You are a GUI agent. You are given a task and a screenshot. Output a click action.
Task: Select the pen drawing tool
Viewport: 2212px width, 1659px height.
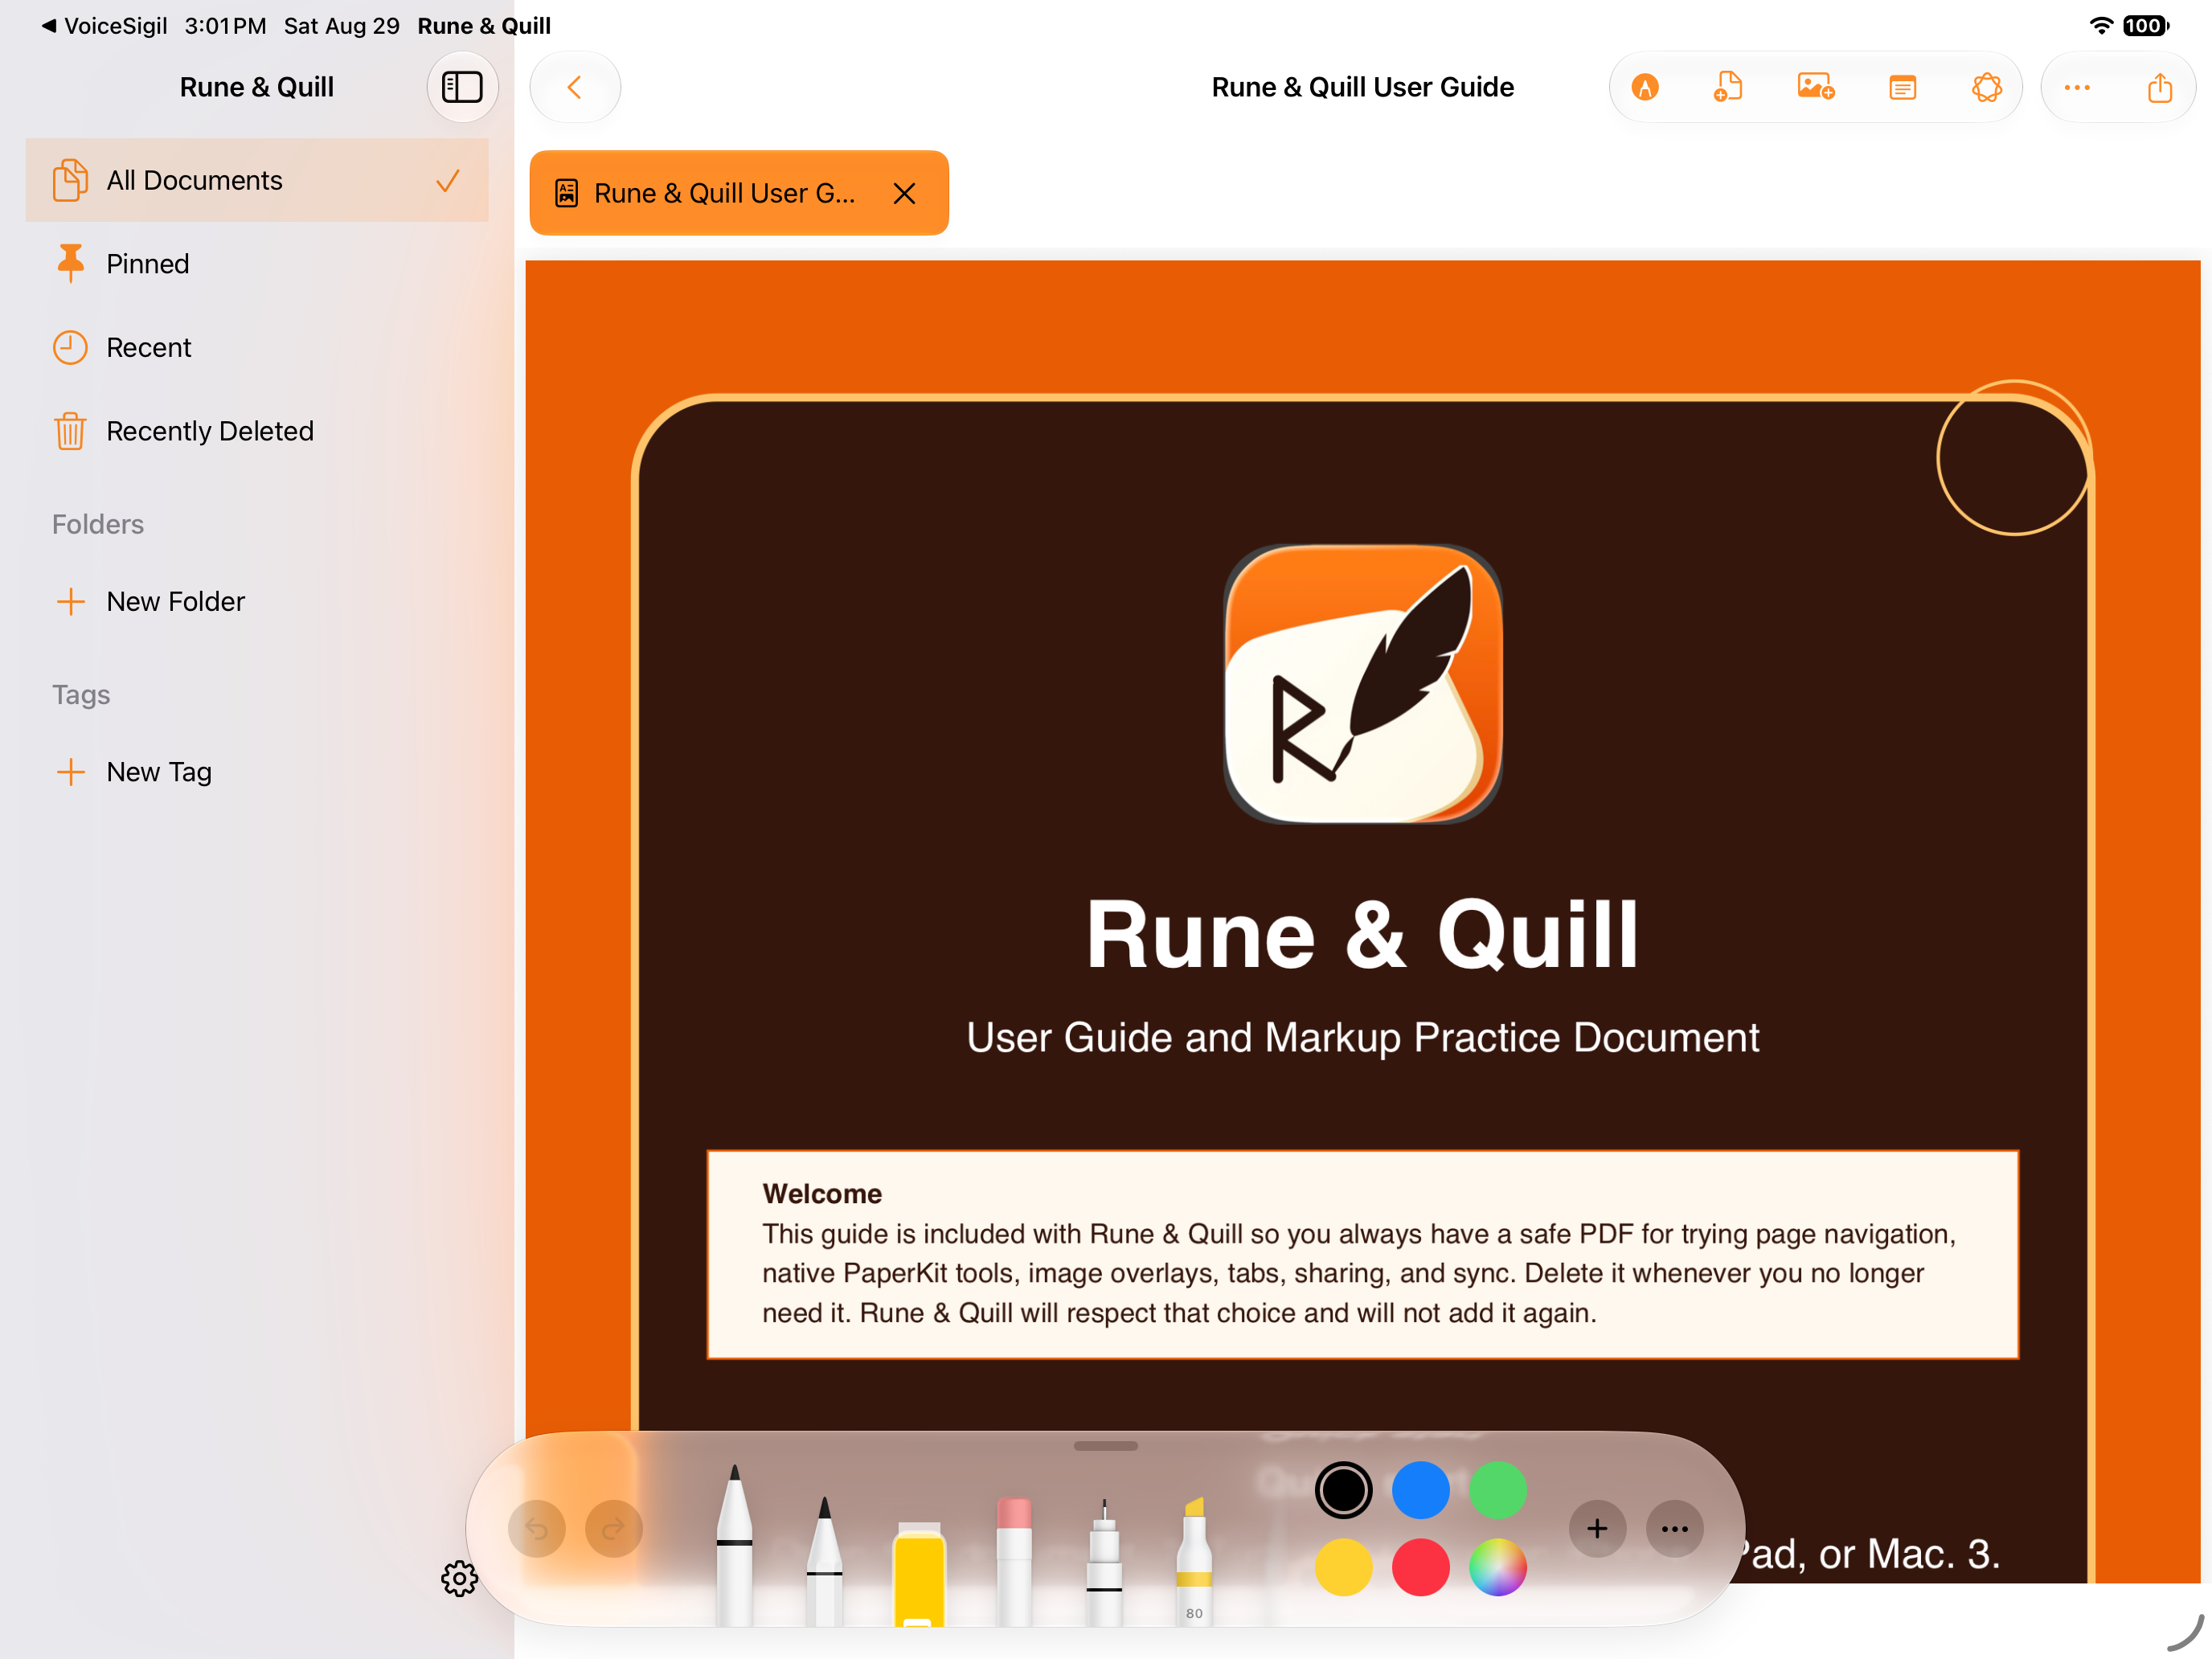735,1544
